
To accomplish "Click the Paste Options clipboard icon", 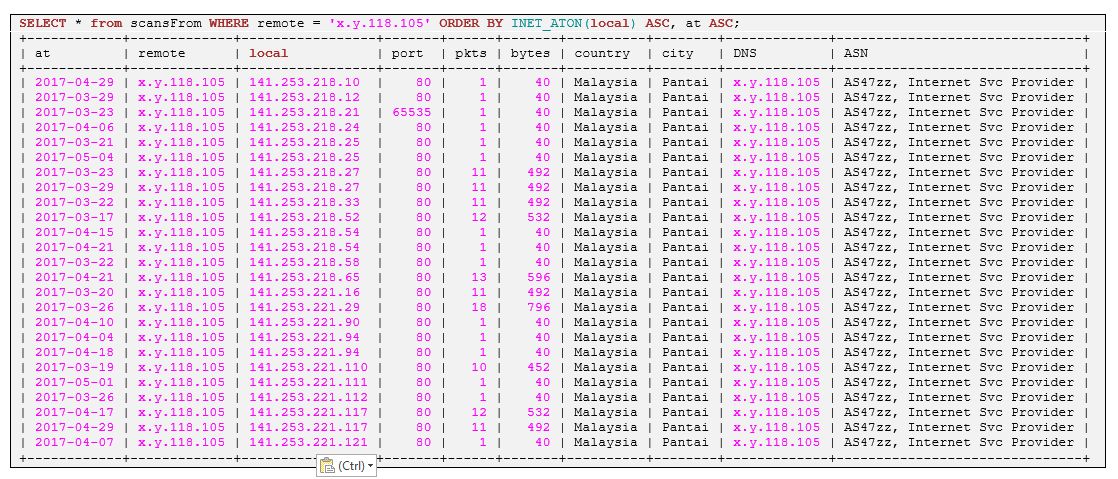I will click(327, 465).
